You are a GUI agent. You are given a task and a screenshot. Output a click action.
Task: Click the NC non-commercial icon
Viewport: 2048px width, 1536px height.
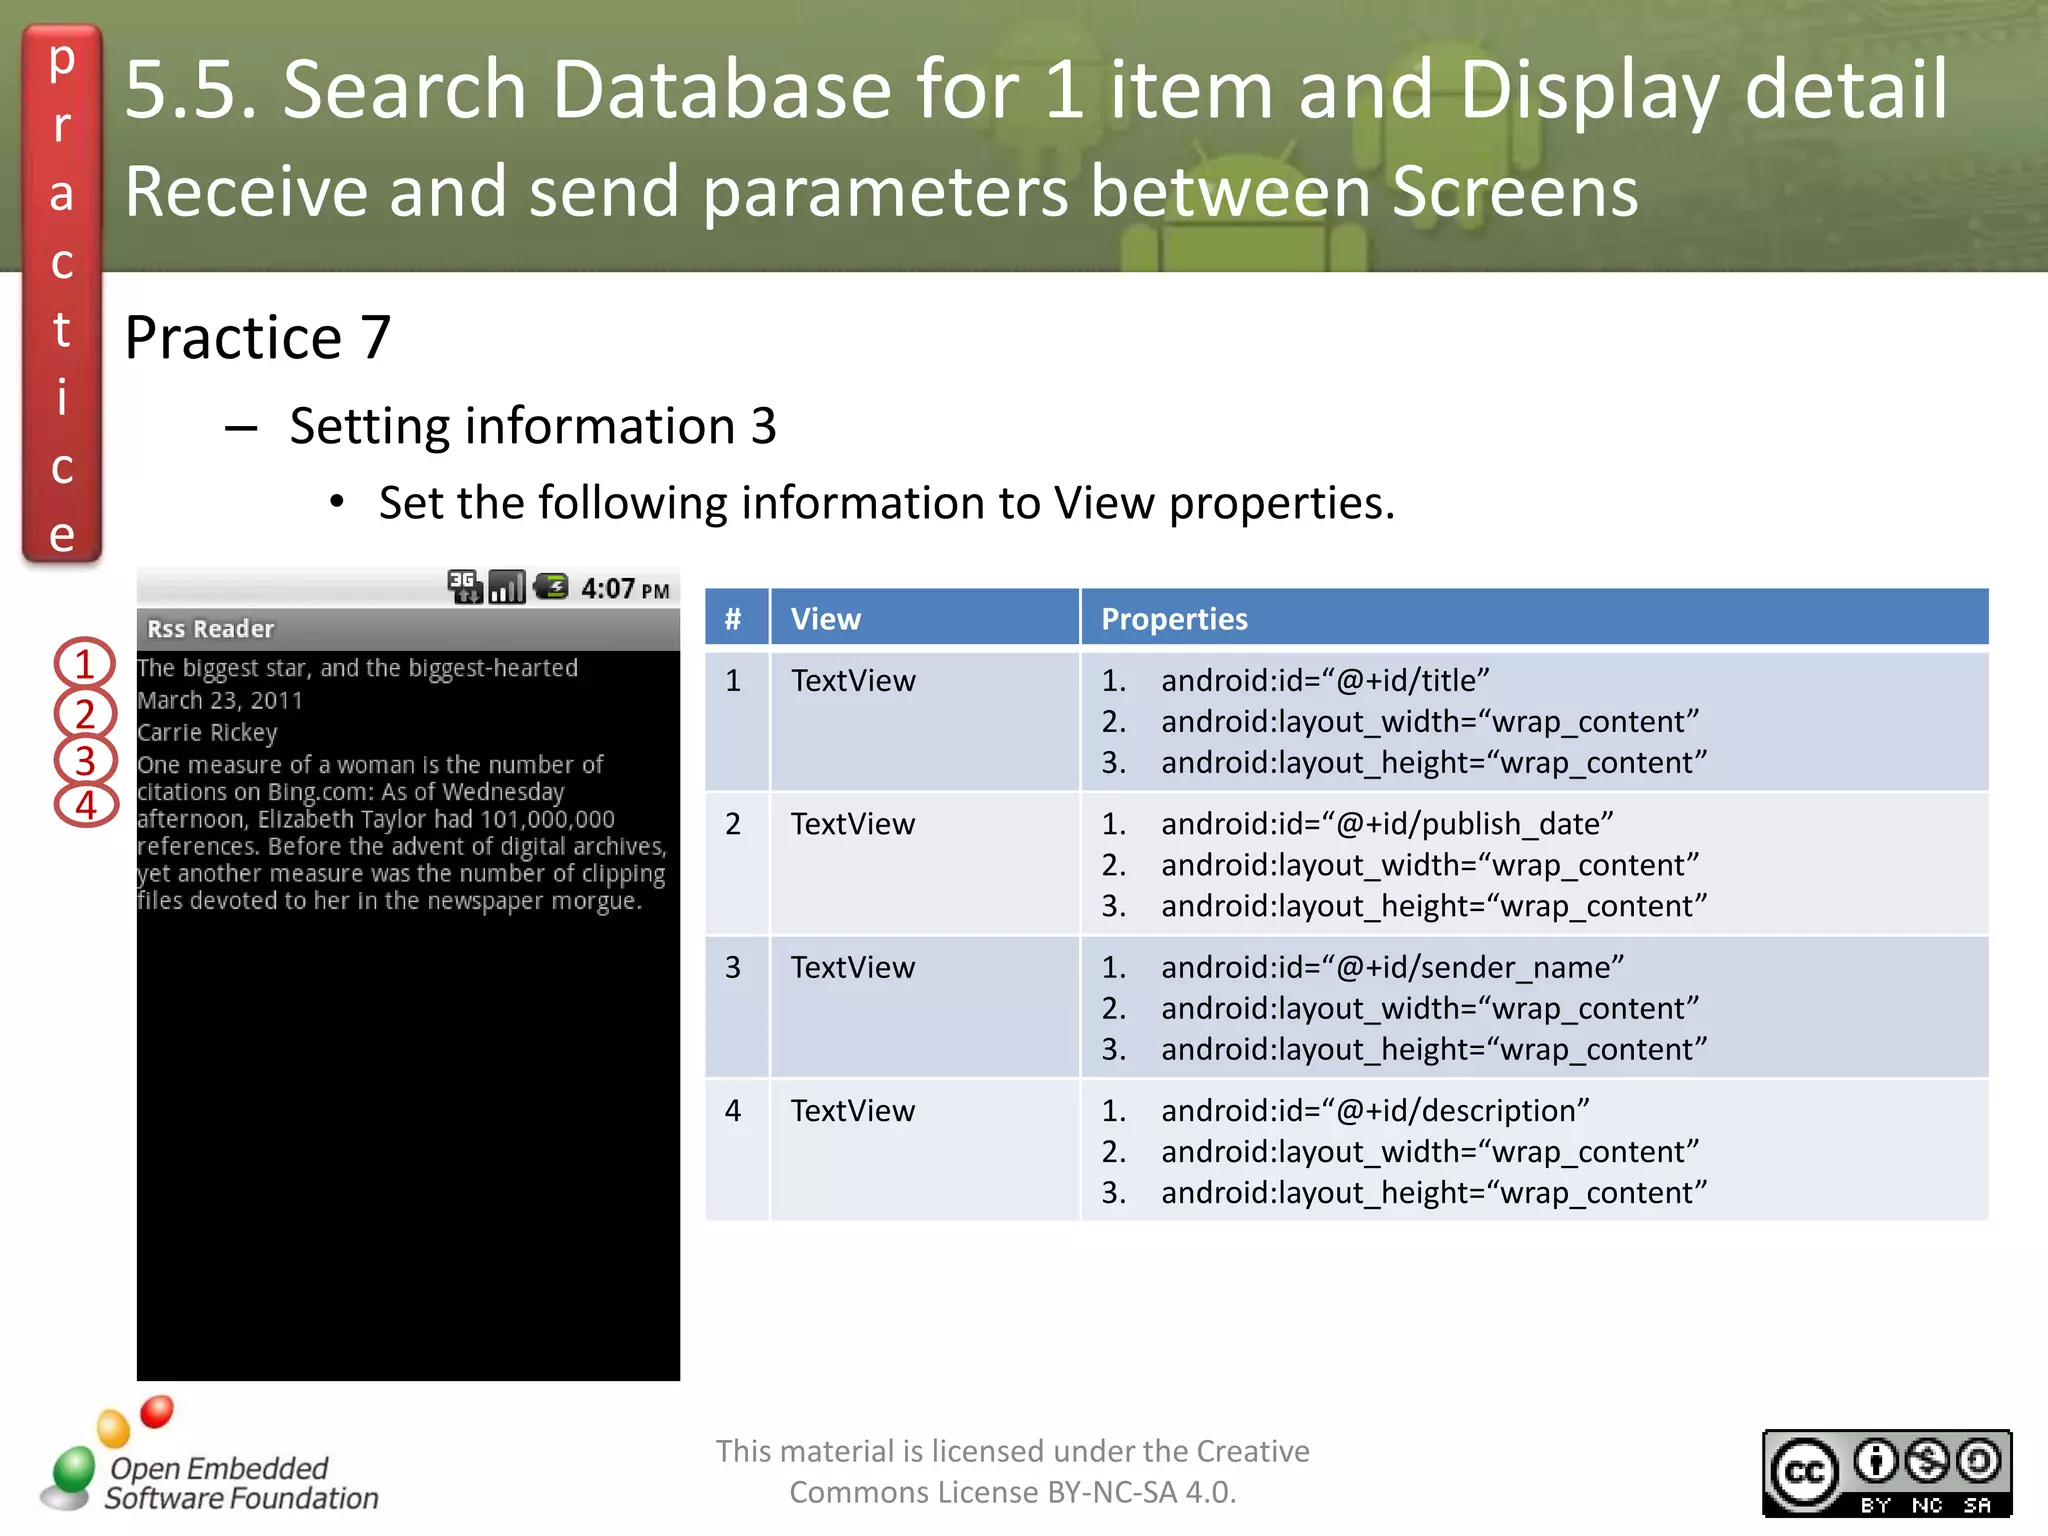1927,1462
